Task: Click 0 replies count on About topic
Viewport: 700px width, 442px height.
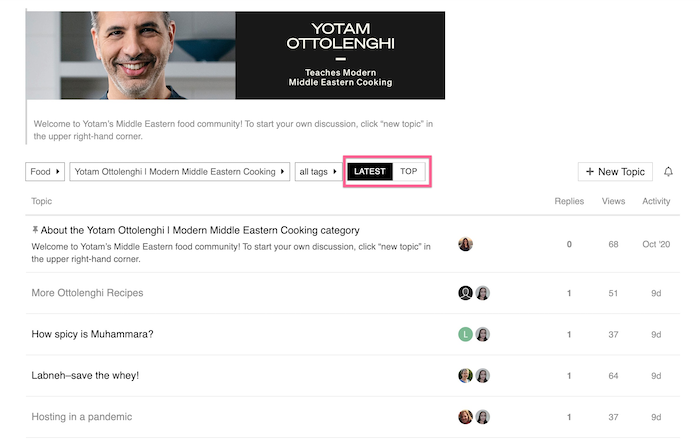Action: pos(569,244)
